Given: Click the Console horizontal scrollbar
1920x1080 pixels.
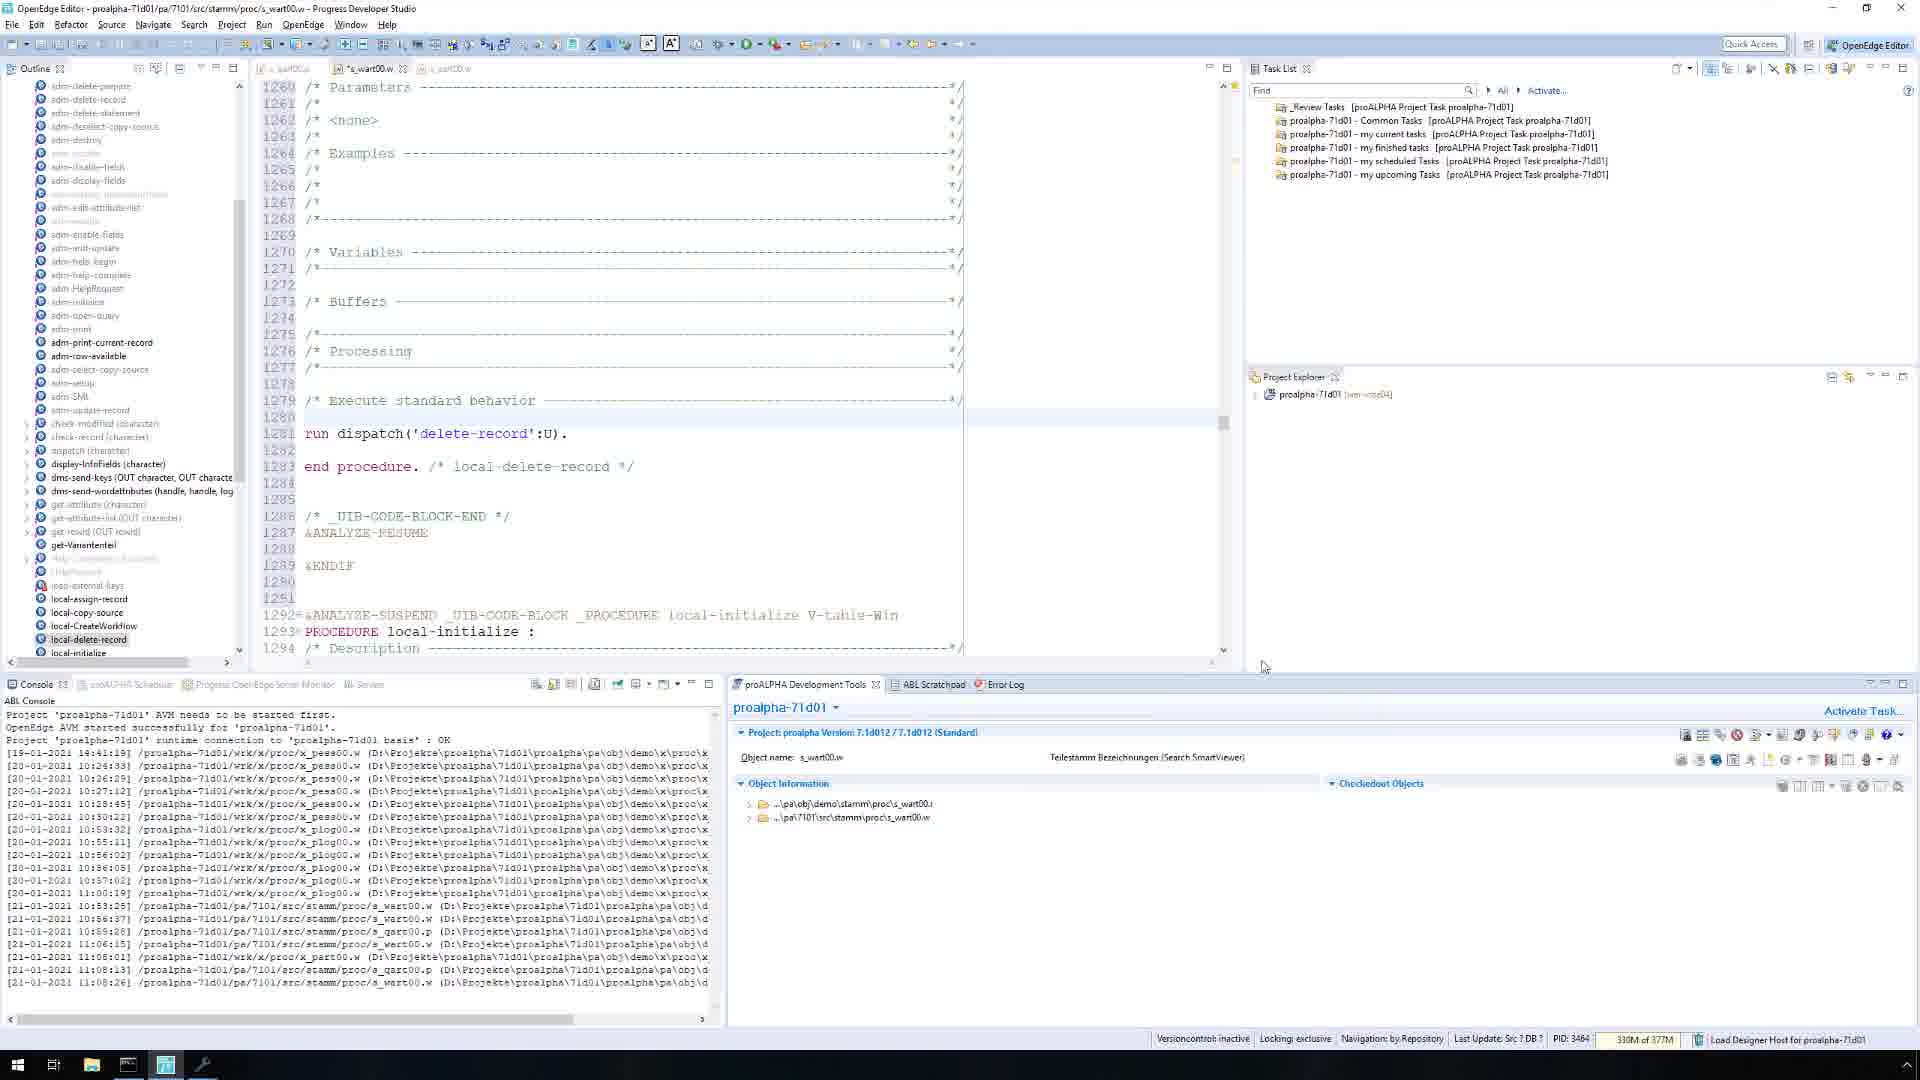Looking at the screenshot, I should (296, 1019).
